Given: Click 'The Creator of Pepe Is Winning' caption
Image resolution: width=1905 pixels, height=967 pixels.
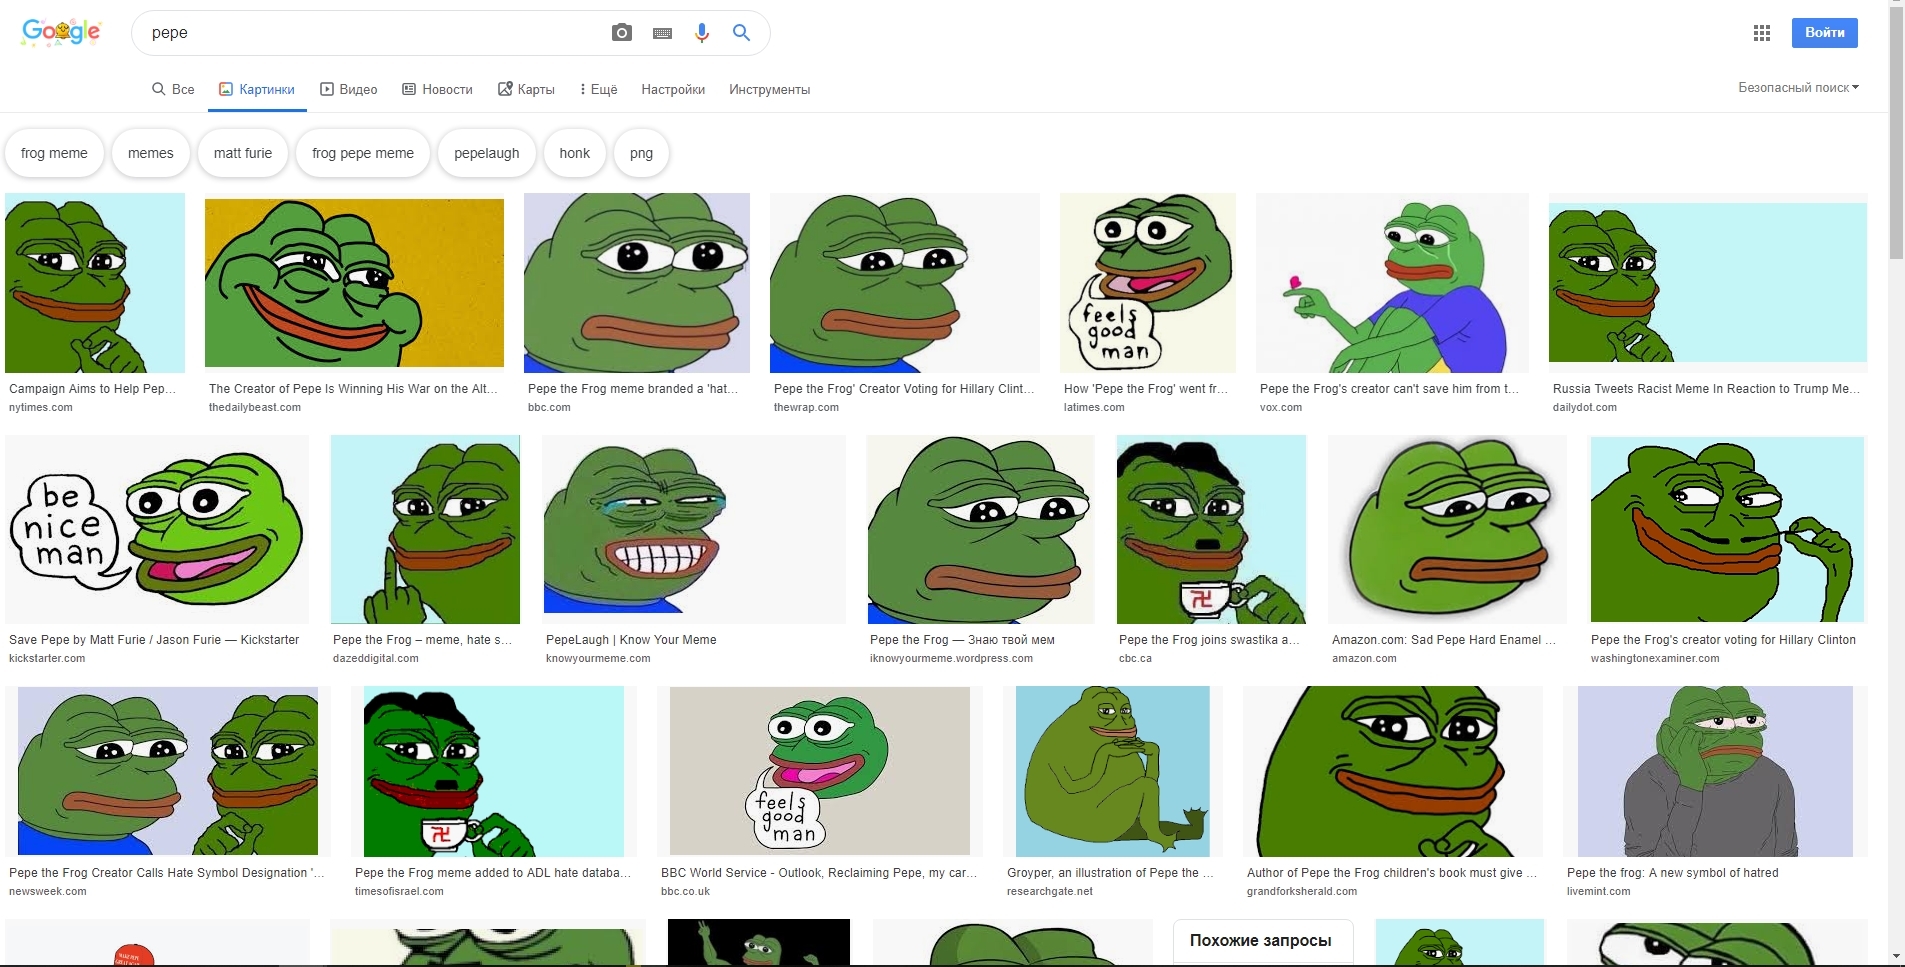Looking at the screenshot, I should [353, 389].
